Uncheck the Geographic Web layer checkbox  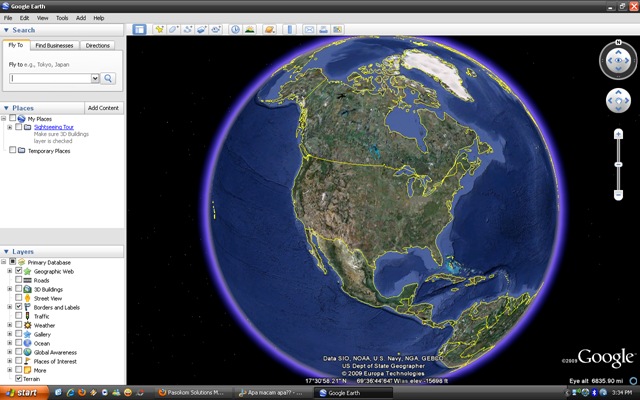coord(19,271)
